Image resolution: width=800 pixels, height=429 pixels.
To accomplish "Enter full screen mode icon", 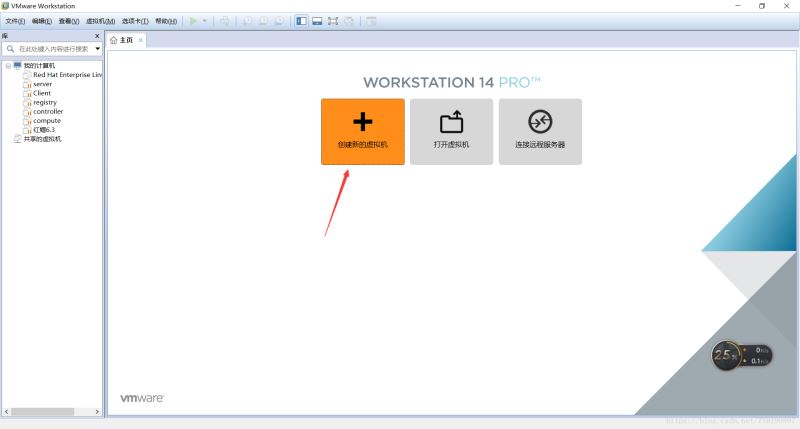I will point(333,21).
